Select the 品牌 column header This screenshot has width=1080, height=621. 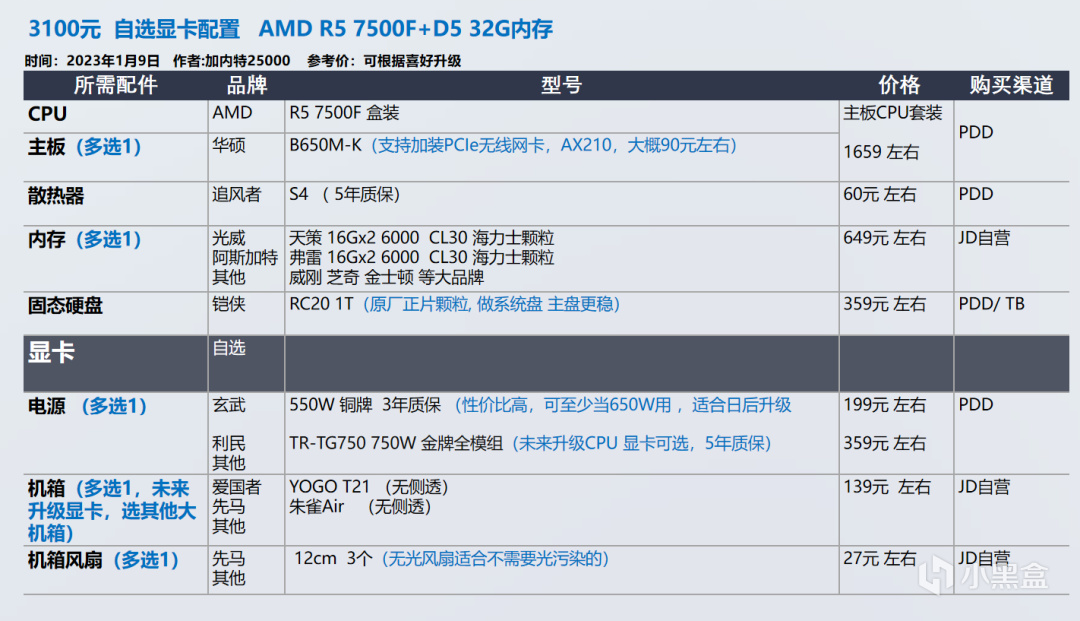pyautogui.click(x=247, y=85)
